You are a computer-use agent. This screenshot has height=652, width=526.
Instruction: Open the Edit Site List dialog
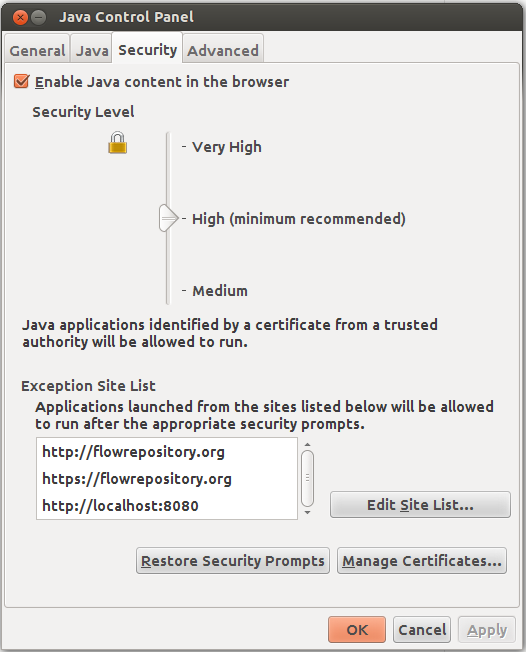click(x=420, y=505)
